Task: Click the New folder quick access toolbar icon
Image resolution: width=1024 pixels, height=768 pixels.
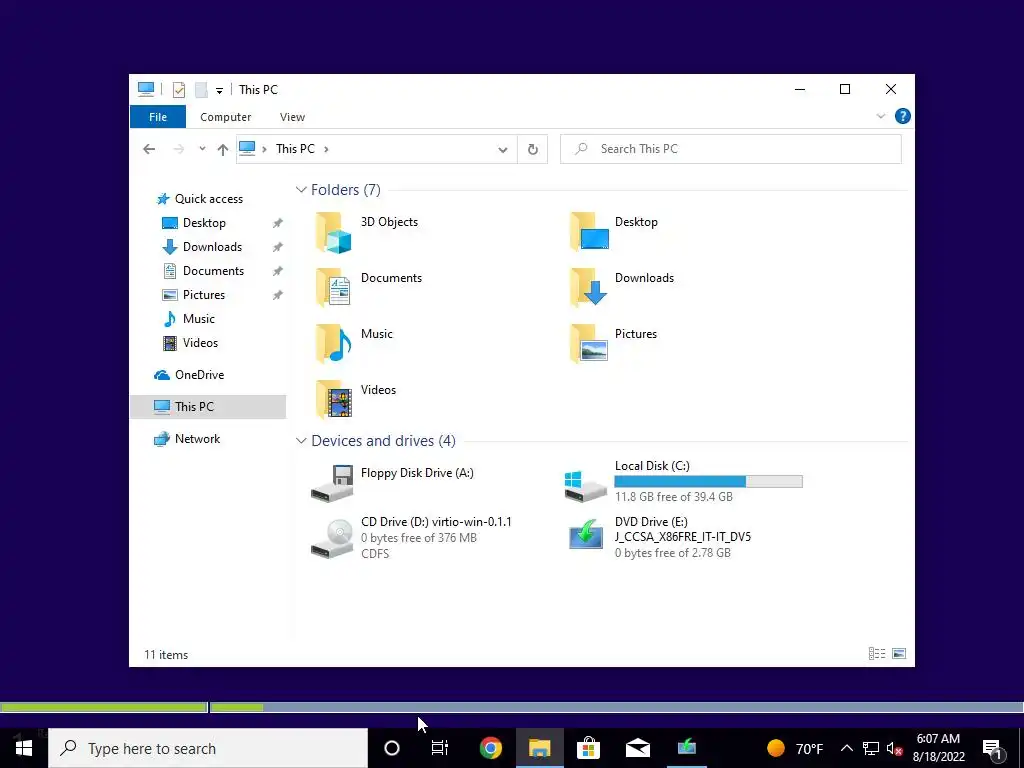Action: tap(201, 89)
